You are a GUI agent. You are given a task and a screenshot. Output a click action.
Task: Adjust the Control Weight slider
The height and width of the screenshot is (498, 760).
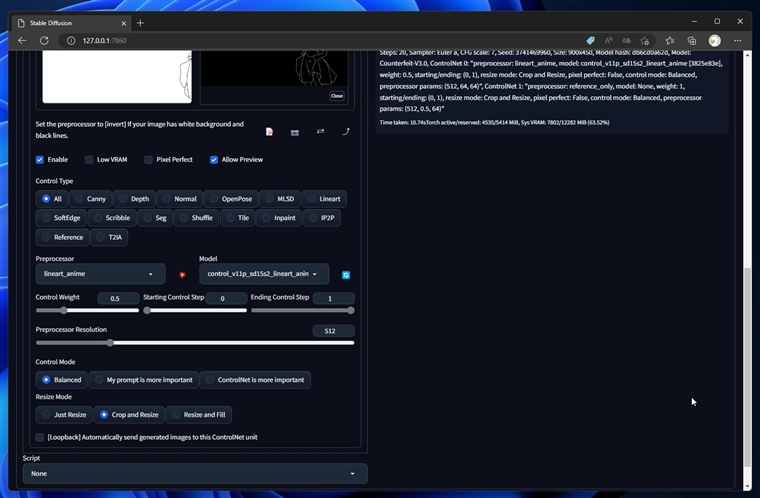click(x=87, y=310)
